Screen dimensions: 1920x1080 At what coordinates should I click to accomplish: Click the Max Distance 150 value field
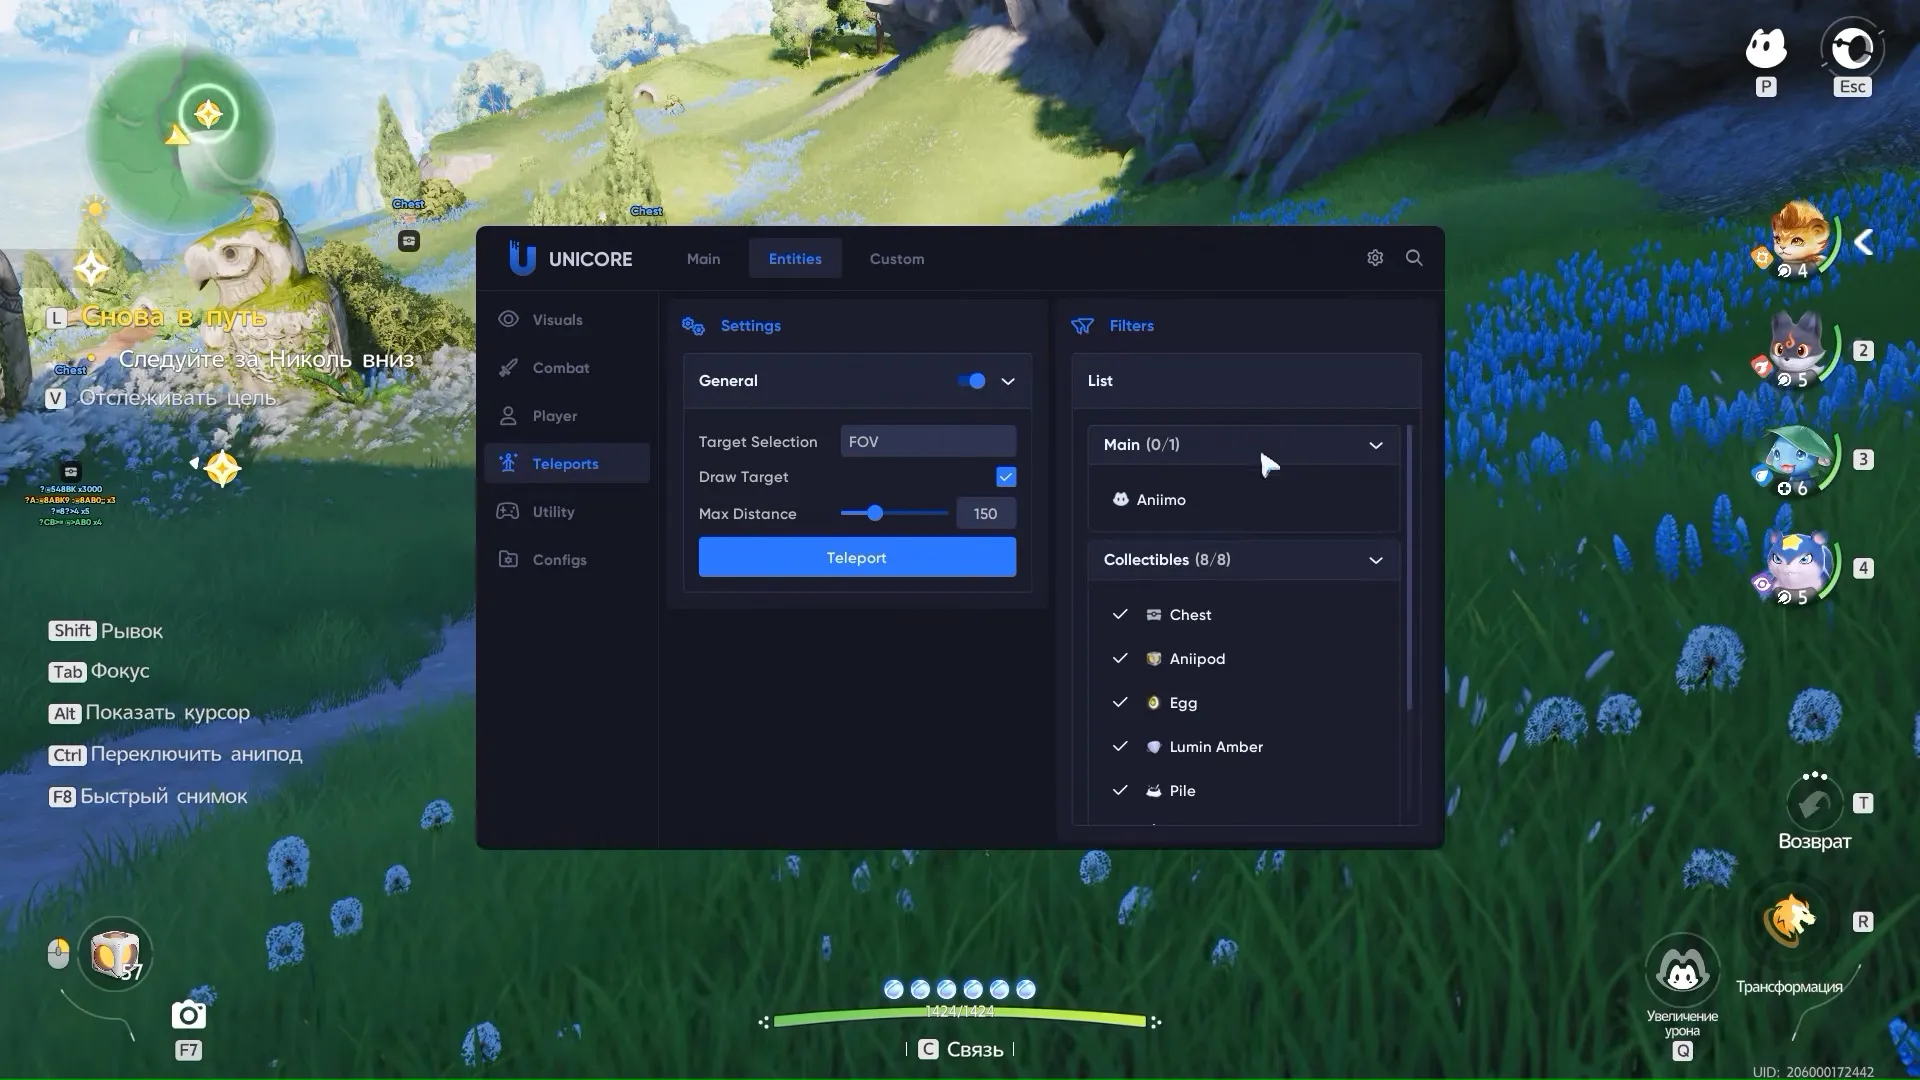pos(986,514)
